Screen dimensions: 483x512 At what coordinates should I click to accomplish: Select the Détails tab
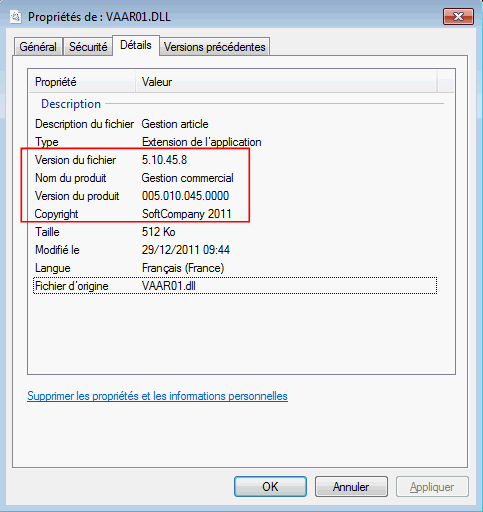tap(136, 45)
